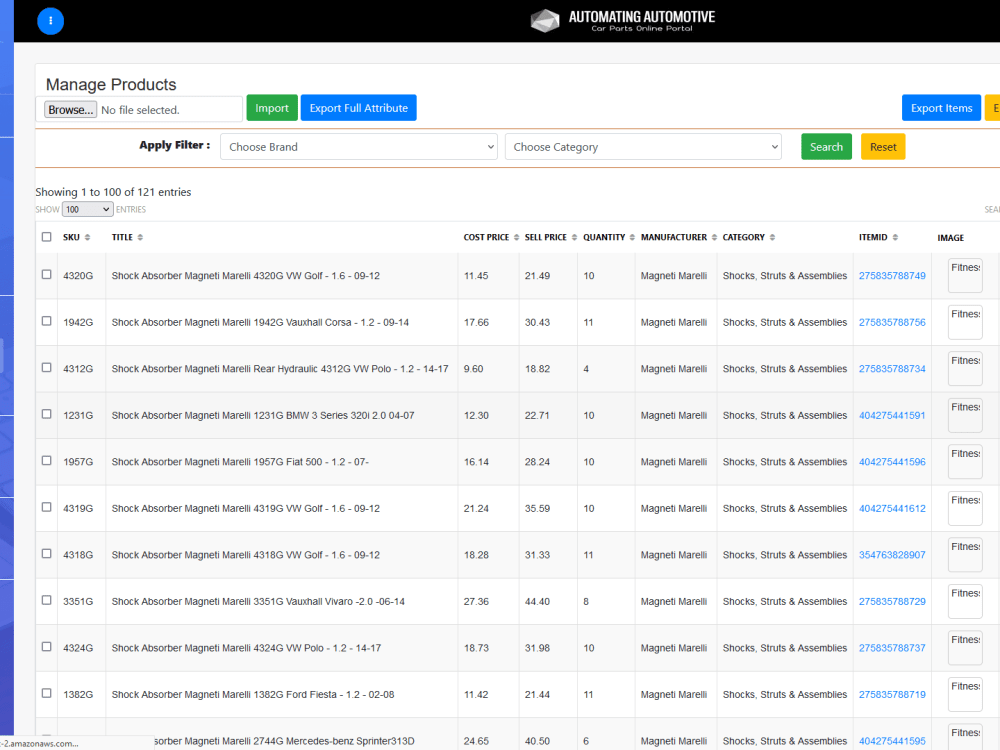Sort by Category column arrows

click(772, 237)
